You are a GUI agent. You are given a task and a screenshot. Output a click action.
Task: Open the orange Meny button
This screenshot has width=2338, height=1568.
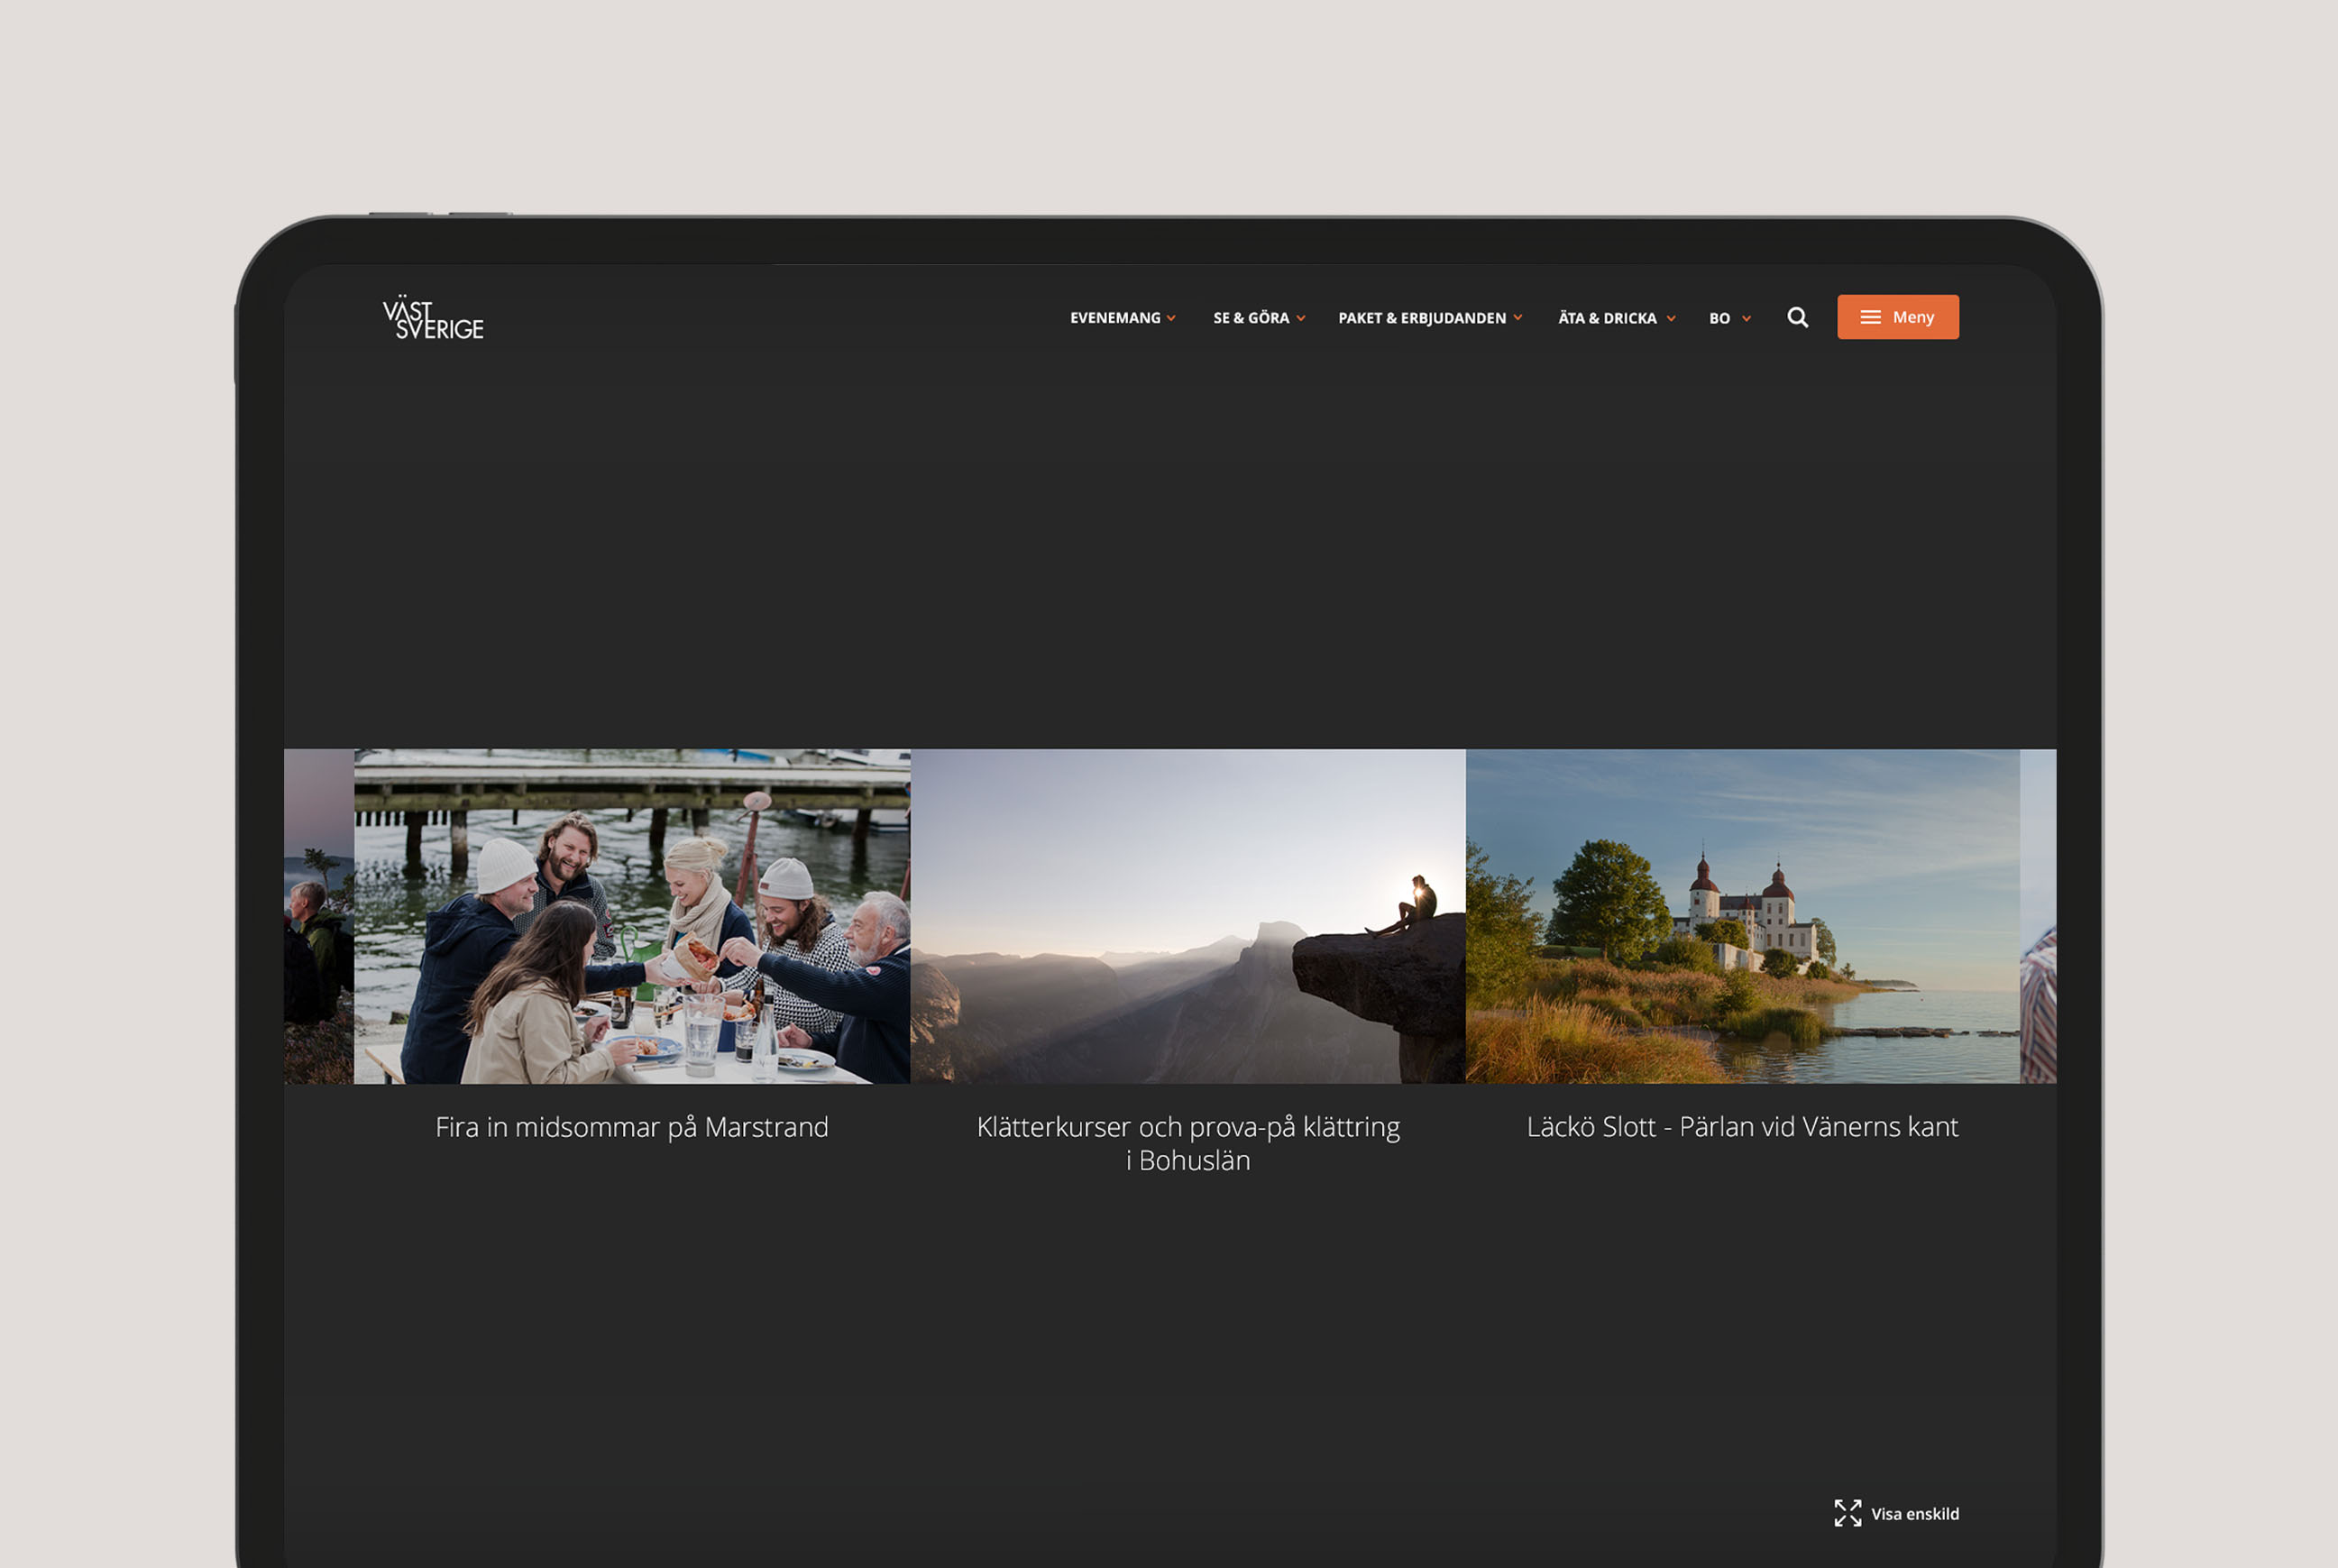pos(1897,317)
